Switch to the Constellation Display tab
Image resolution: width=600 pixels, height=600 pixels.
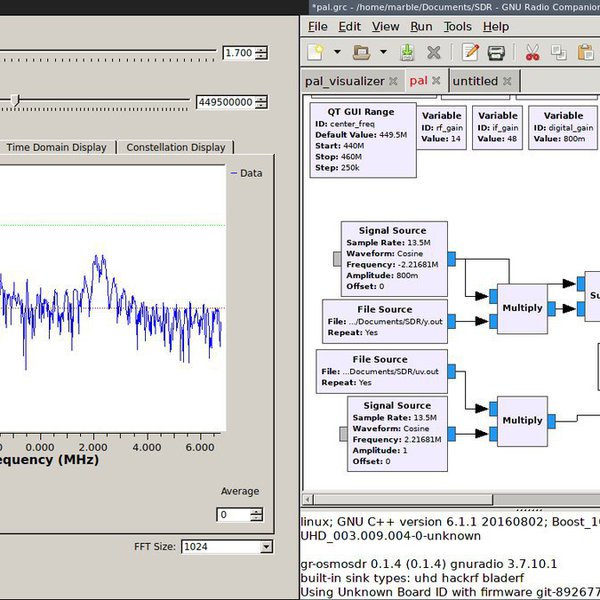coord(175,147)
